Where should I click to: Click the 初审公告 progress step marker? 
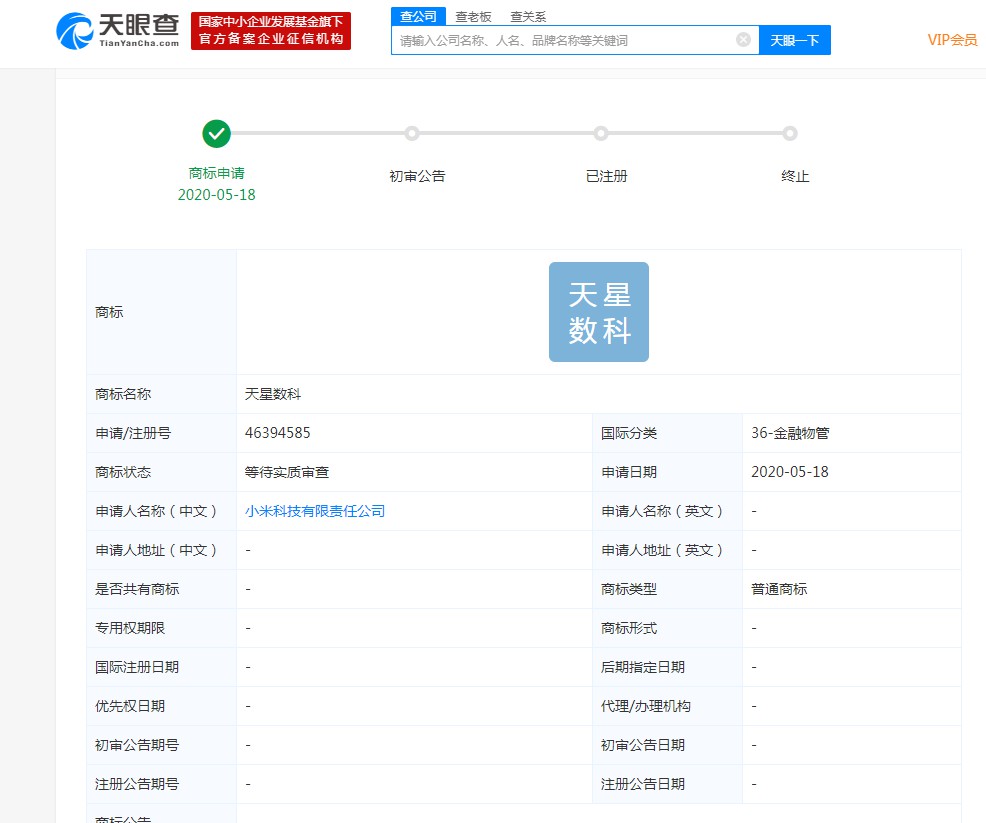click(412, 133)
